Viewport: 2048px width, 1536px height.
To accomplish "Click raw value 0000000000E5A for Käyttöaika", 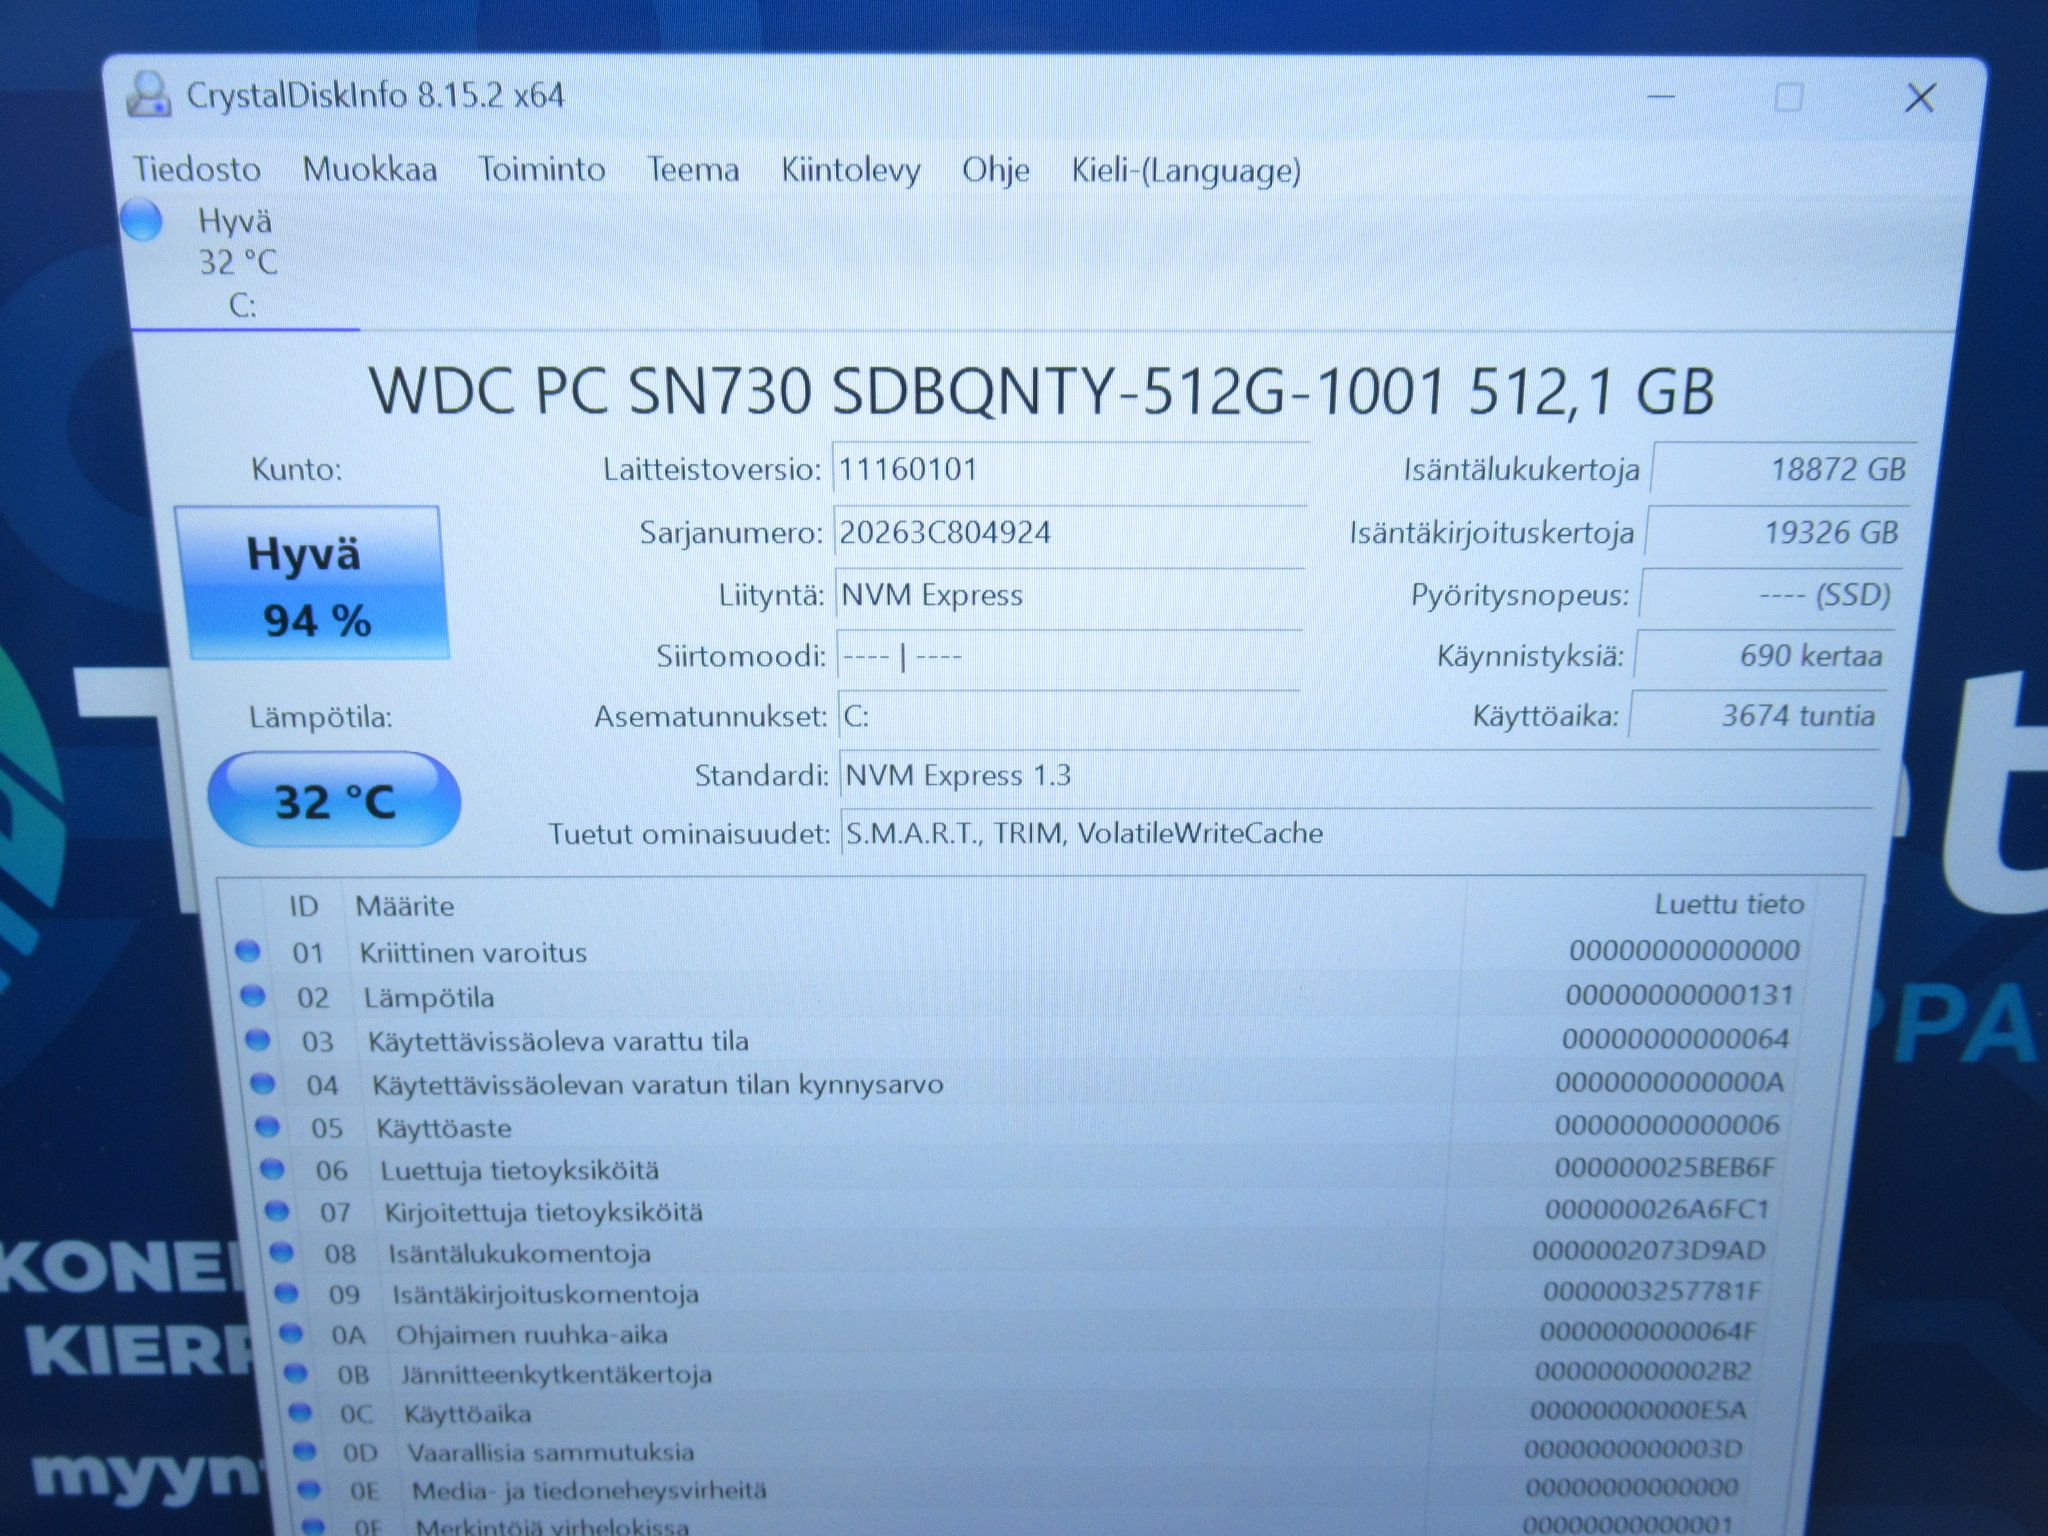I will [x=1638, y=1410].
